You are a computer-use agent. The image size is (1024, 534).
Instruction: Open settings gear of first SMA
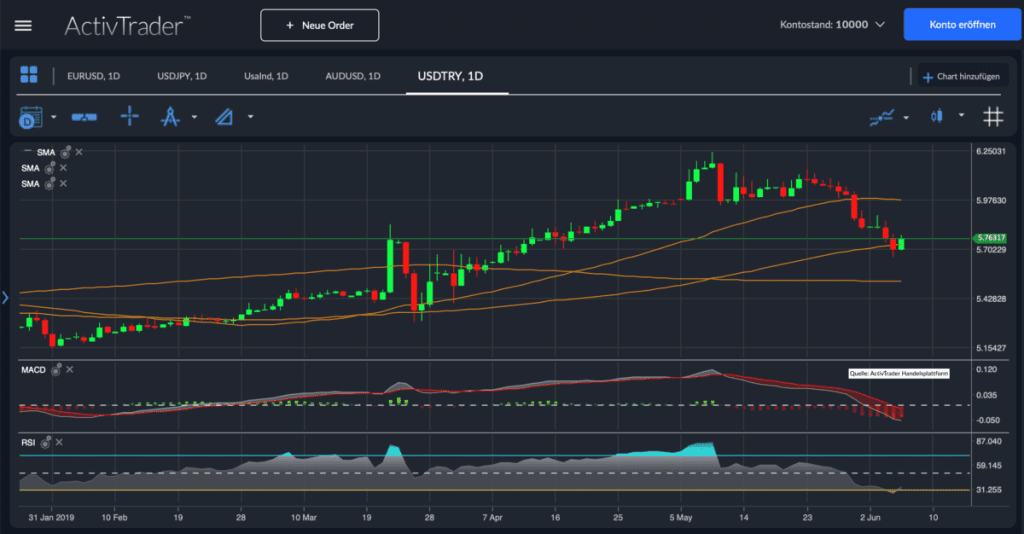65,152
